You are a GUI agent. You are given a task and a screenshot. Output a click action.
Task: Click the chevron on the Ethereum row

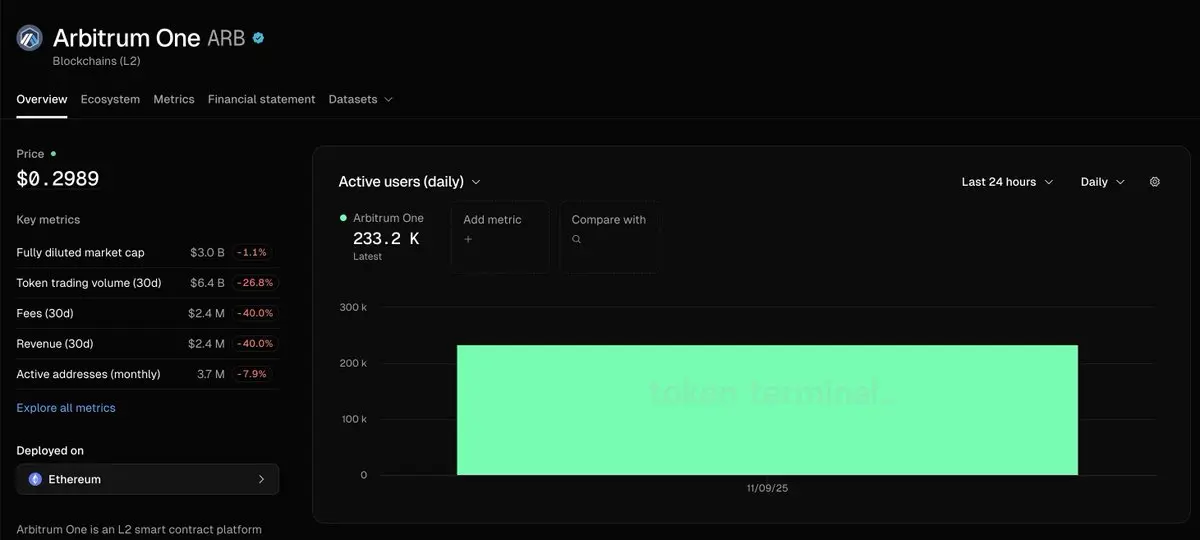coord(261,479)
